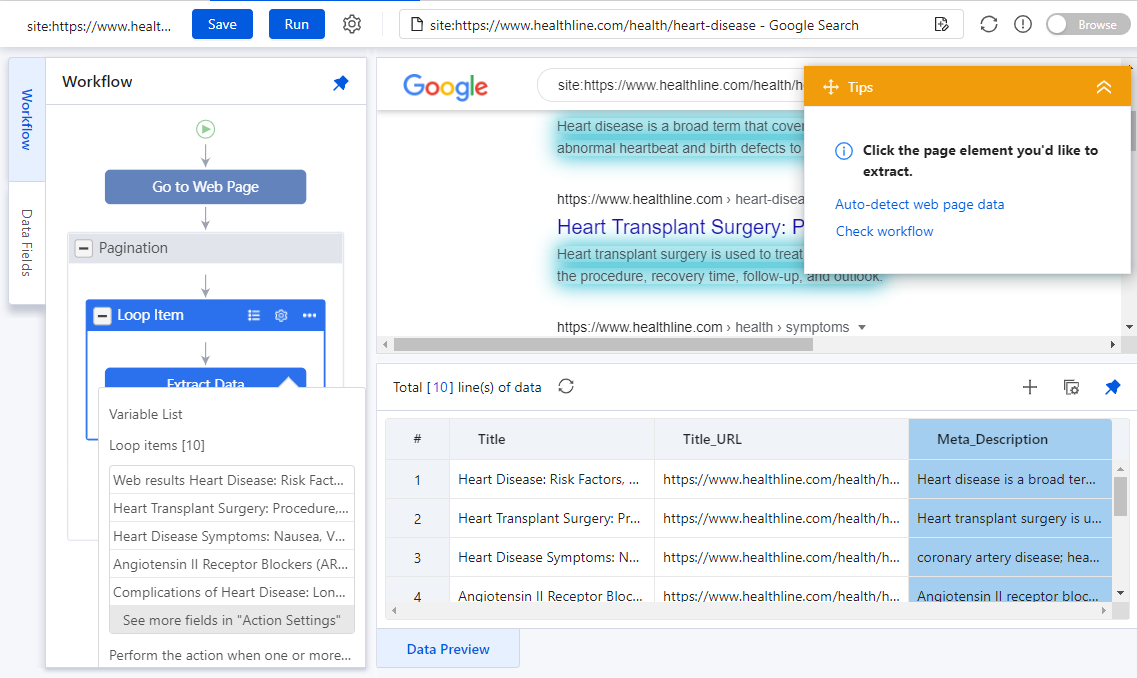
Task: Click the info icon in Tips panel
Action: click(x=843, y=151)
